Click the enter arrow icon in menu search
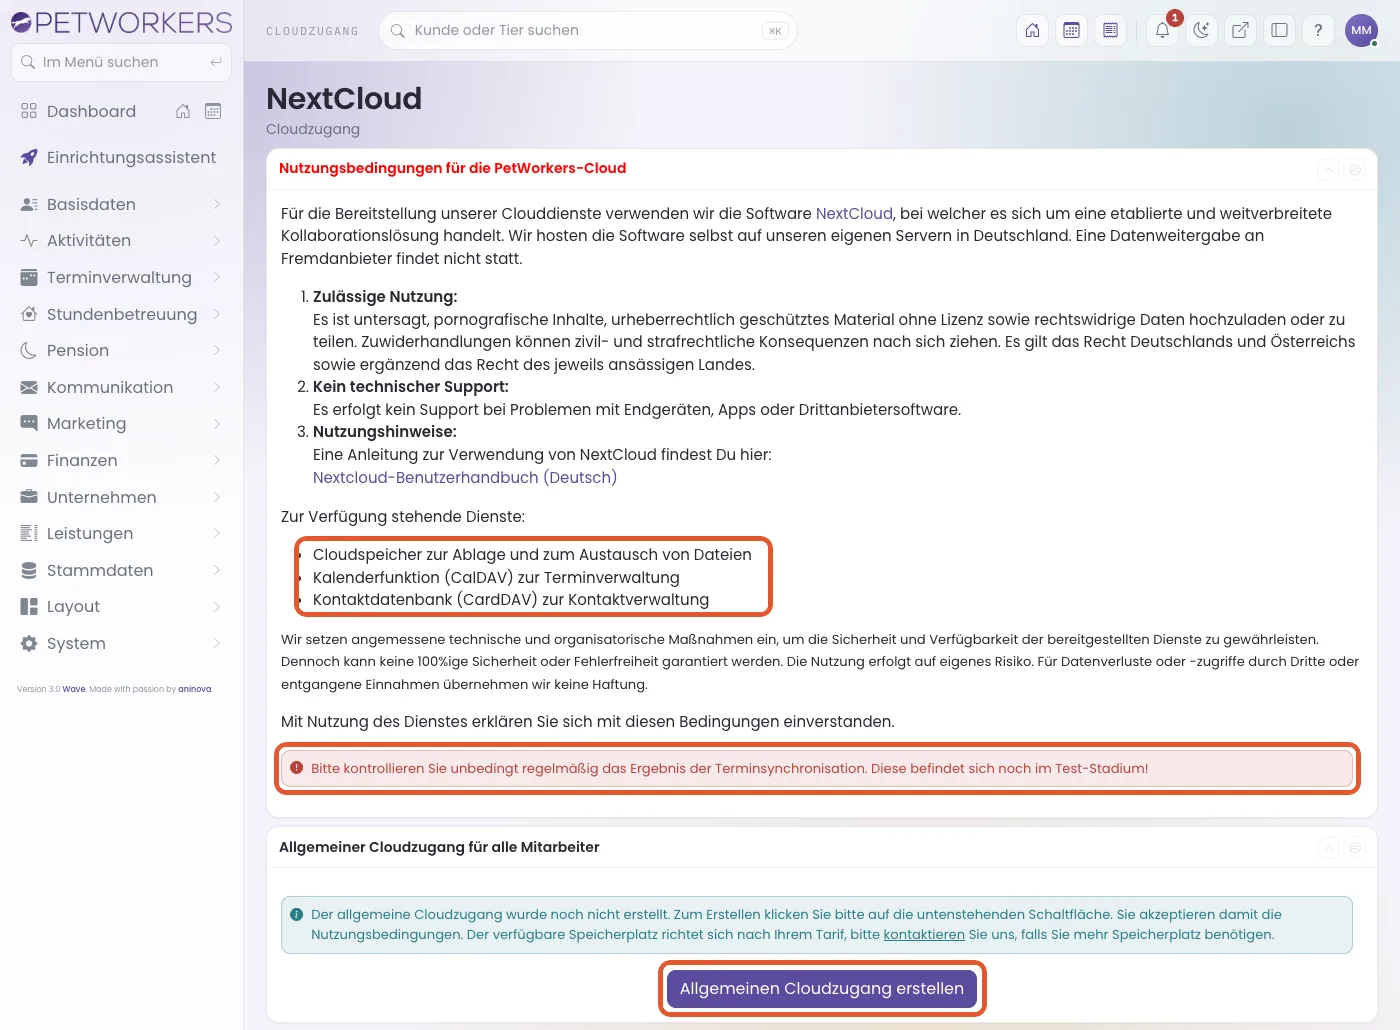Image resolution: width=1400 pixels, height=1030 pixels. pyautogui.click(x=216, y=62)
